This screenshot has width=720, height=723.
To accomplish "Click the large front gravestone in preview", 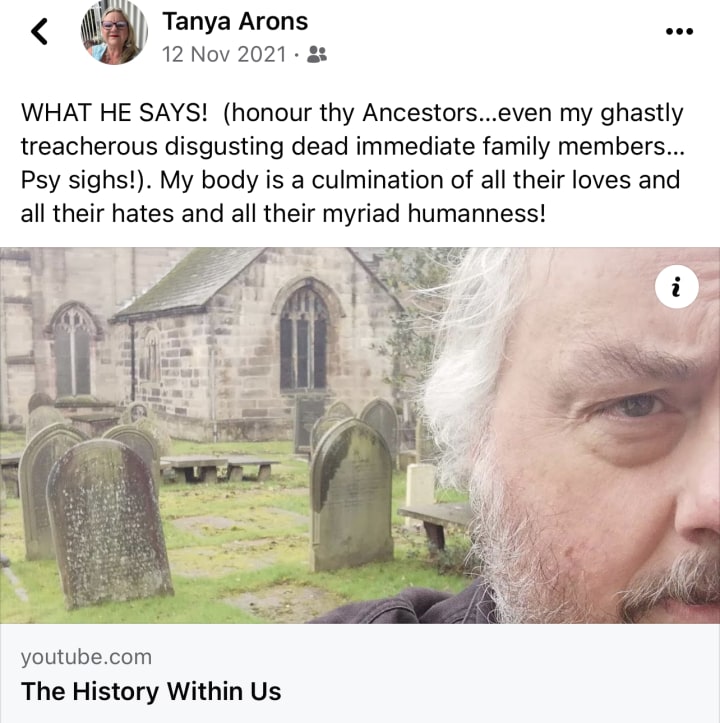I will [109, 523].
